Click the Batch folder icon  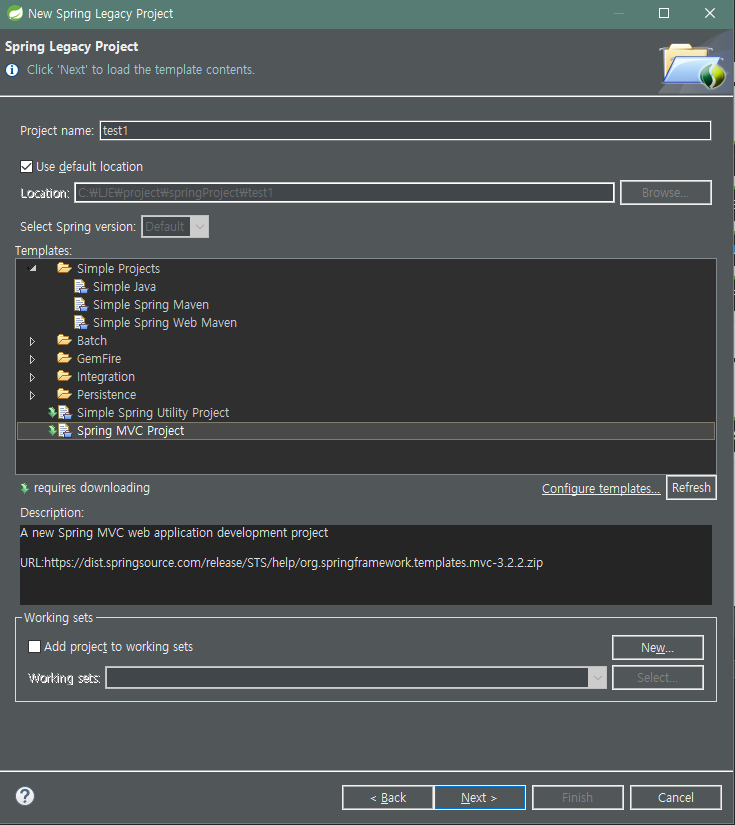[x=64, y=340]
